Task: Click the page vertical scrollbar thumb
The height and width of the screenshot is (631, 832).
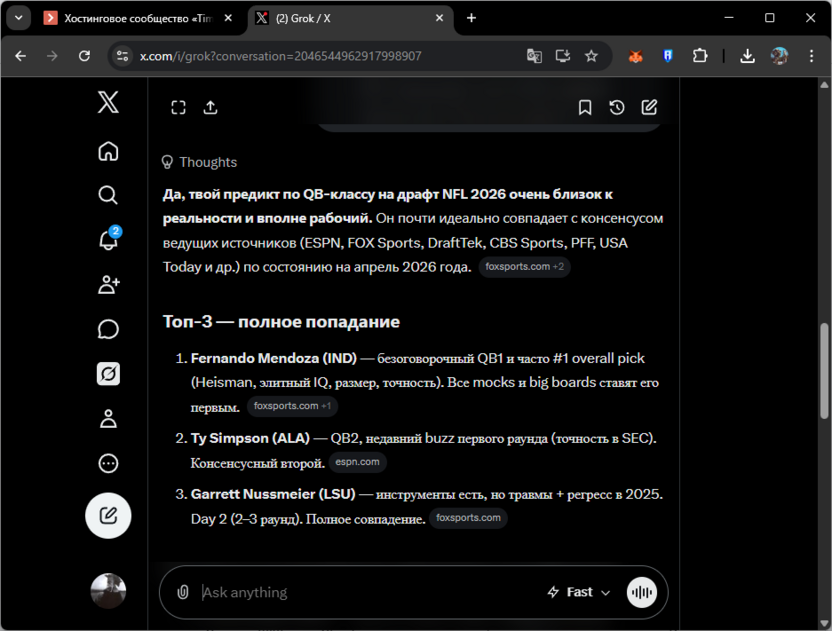Action: [x=824, y=371]
